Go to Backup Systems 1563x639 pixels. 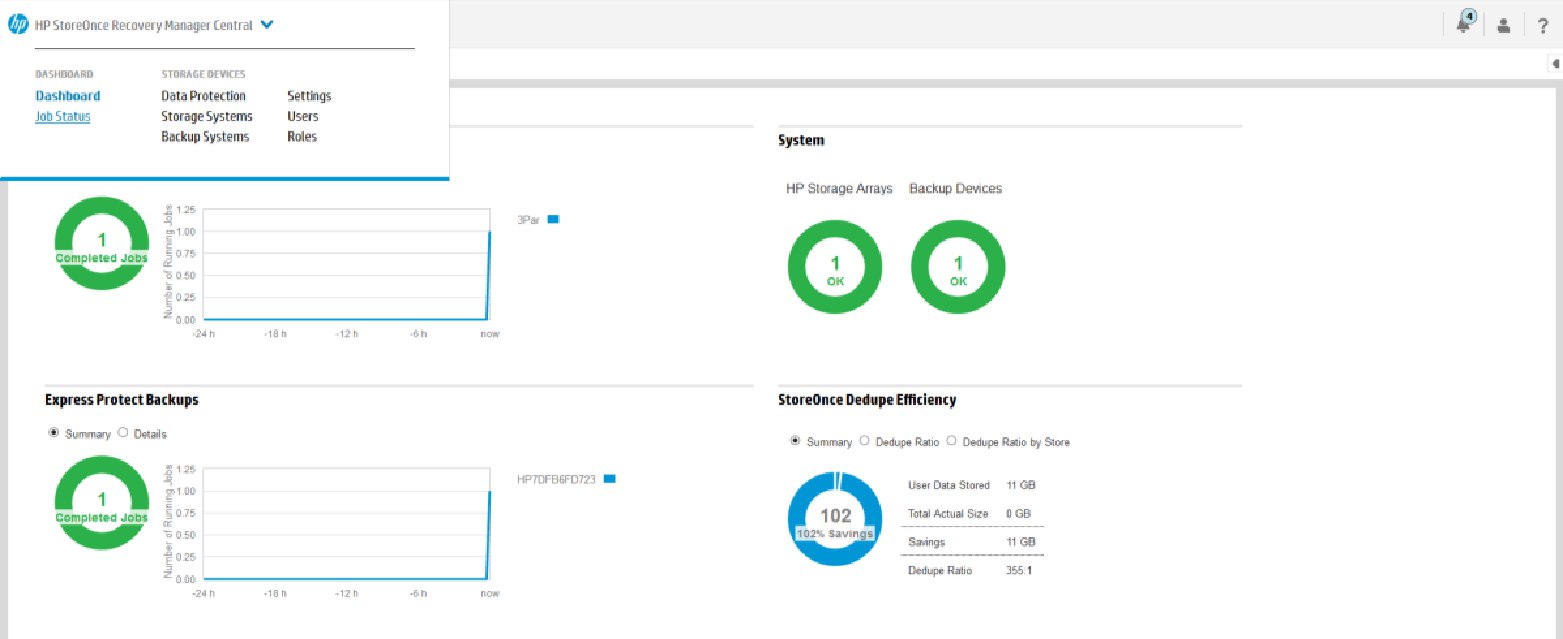[205, 136]
